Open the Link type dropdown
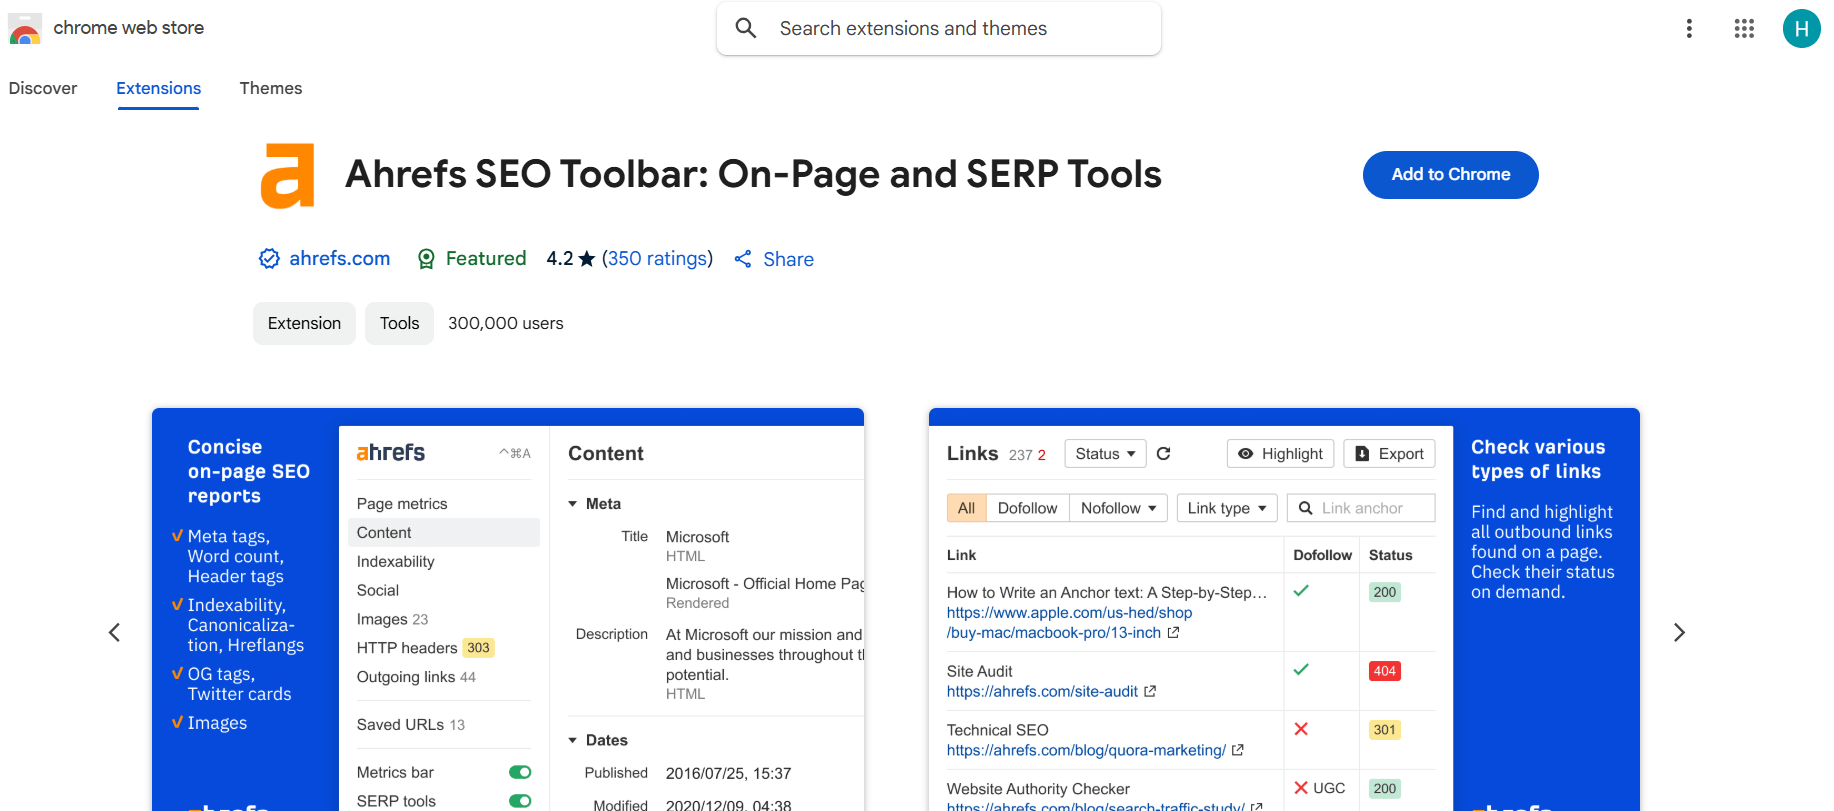1834x811 pixels. click(x=1227, y=508)
